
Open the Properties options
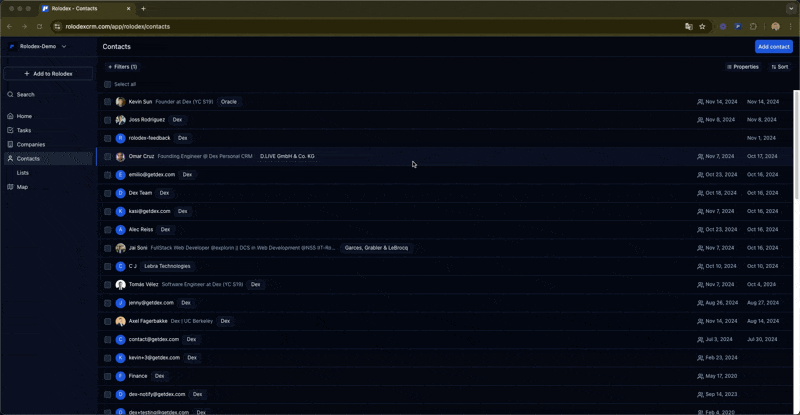click(x=743, y=67)
